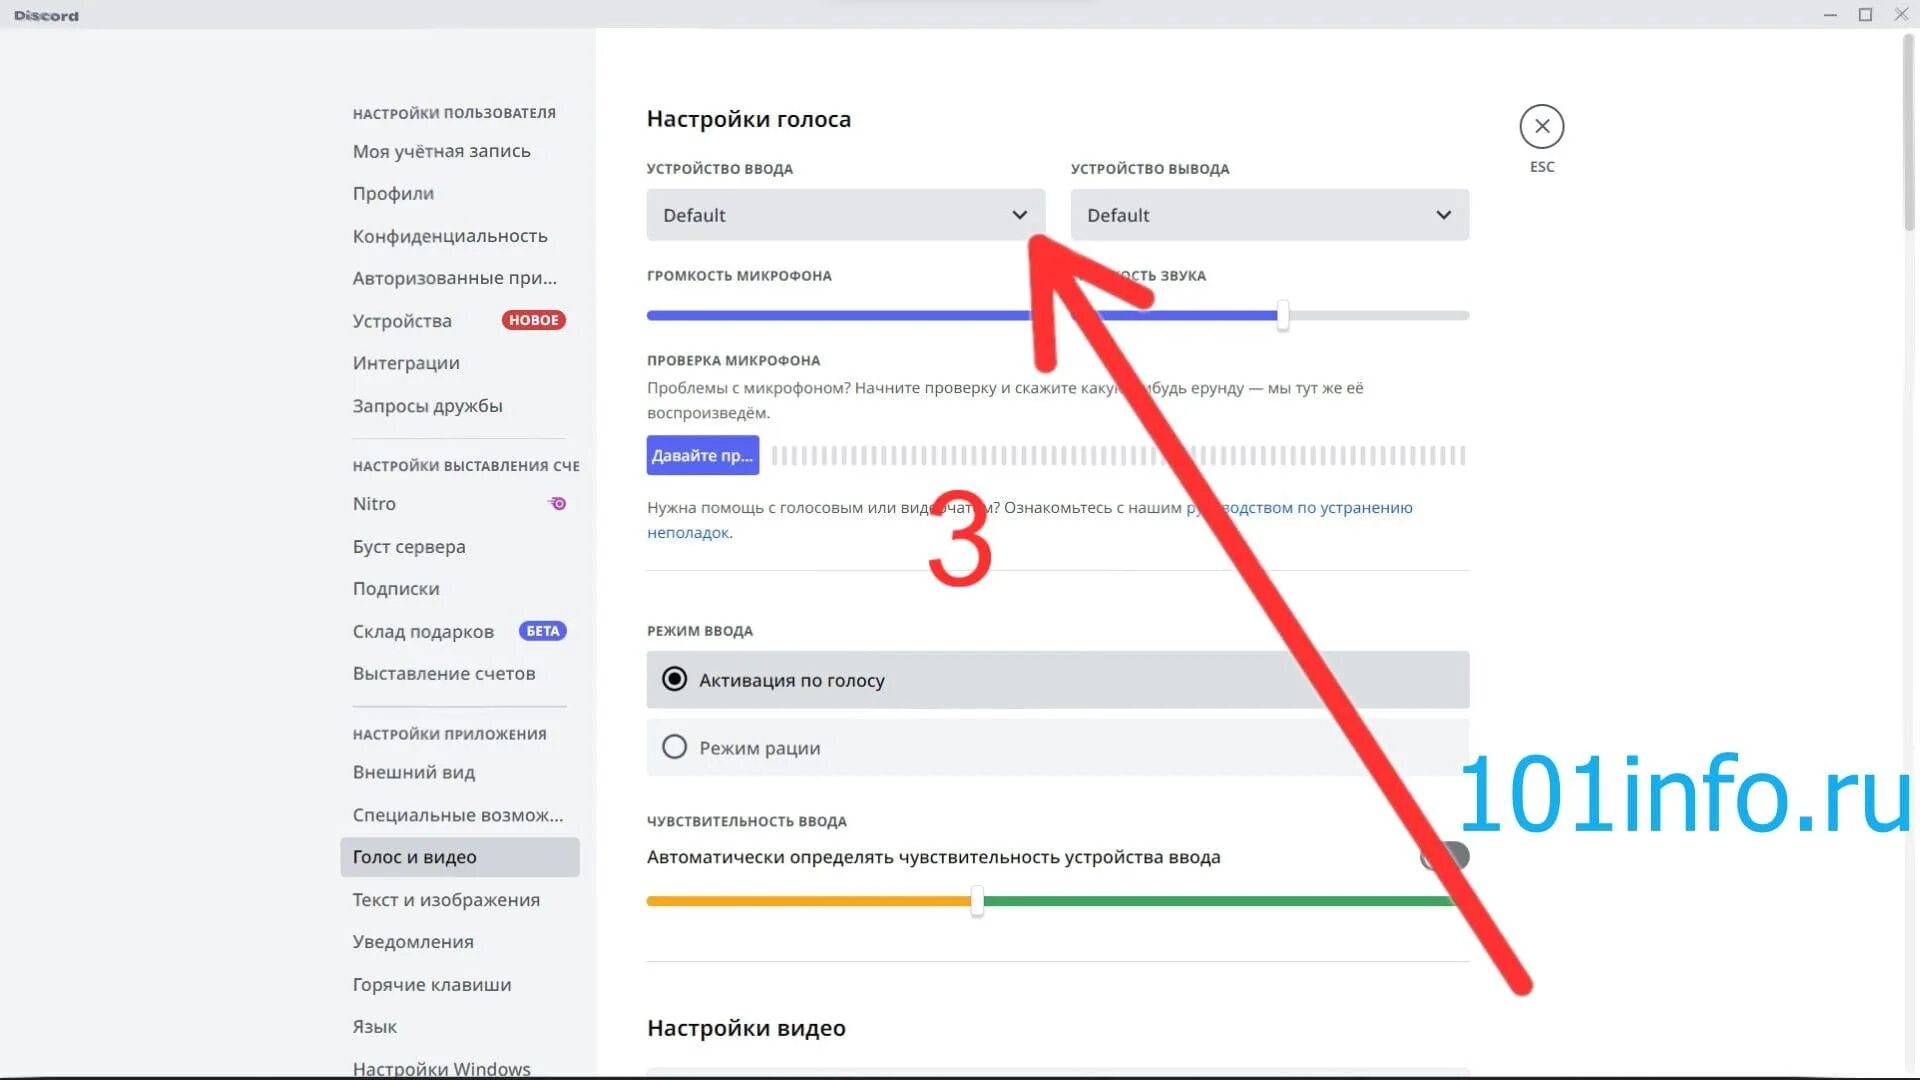Select Активация по голосу radio option
This screenshot has width=1920, height=1080.
675,680
